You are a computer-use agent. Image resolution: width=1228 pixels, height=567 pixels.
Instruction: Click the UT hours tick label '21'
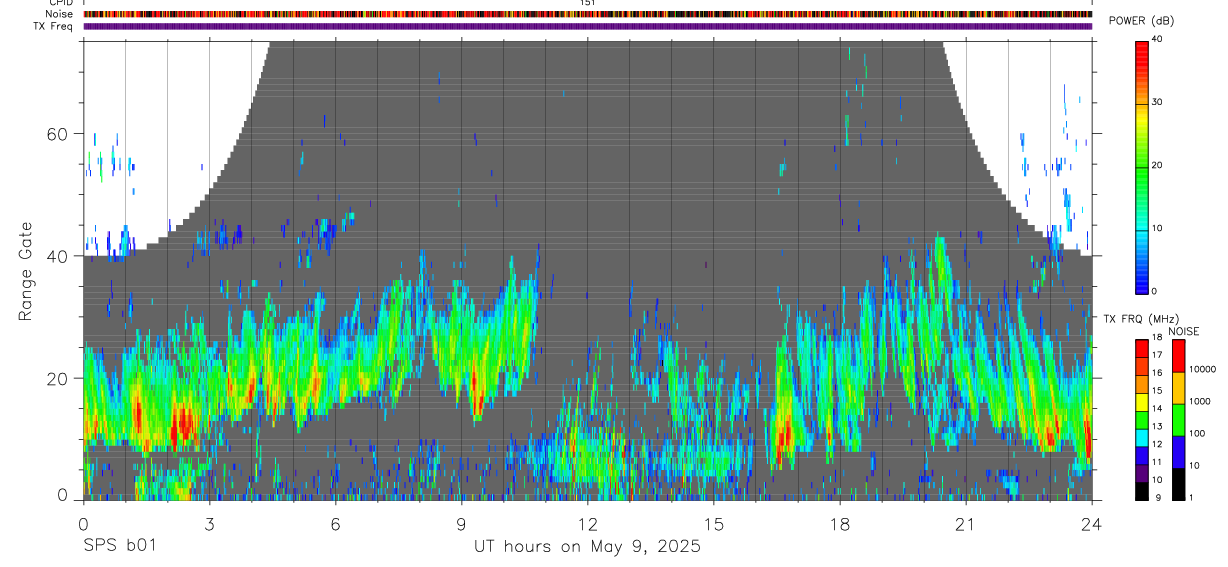point(965,523)
